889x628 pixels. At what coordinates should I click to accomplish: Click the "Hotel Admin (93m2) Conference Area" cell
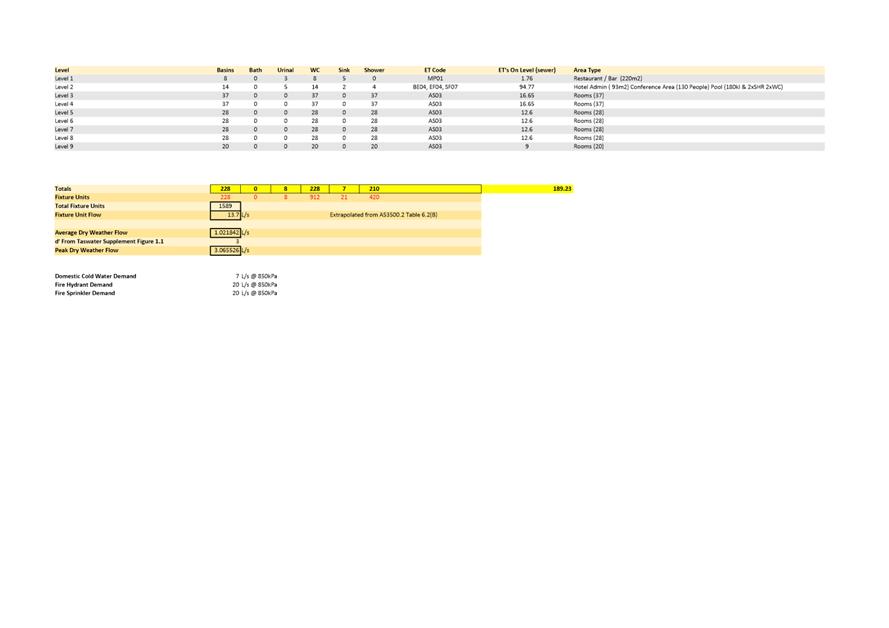(x=678, y=87)
